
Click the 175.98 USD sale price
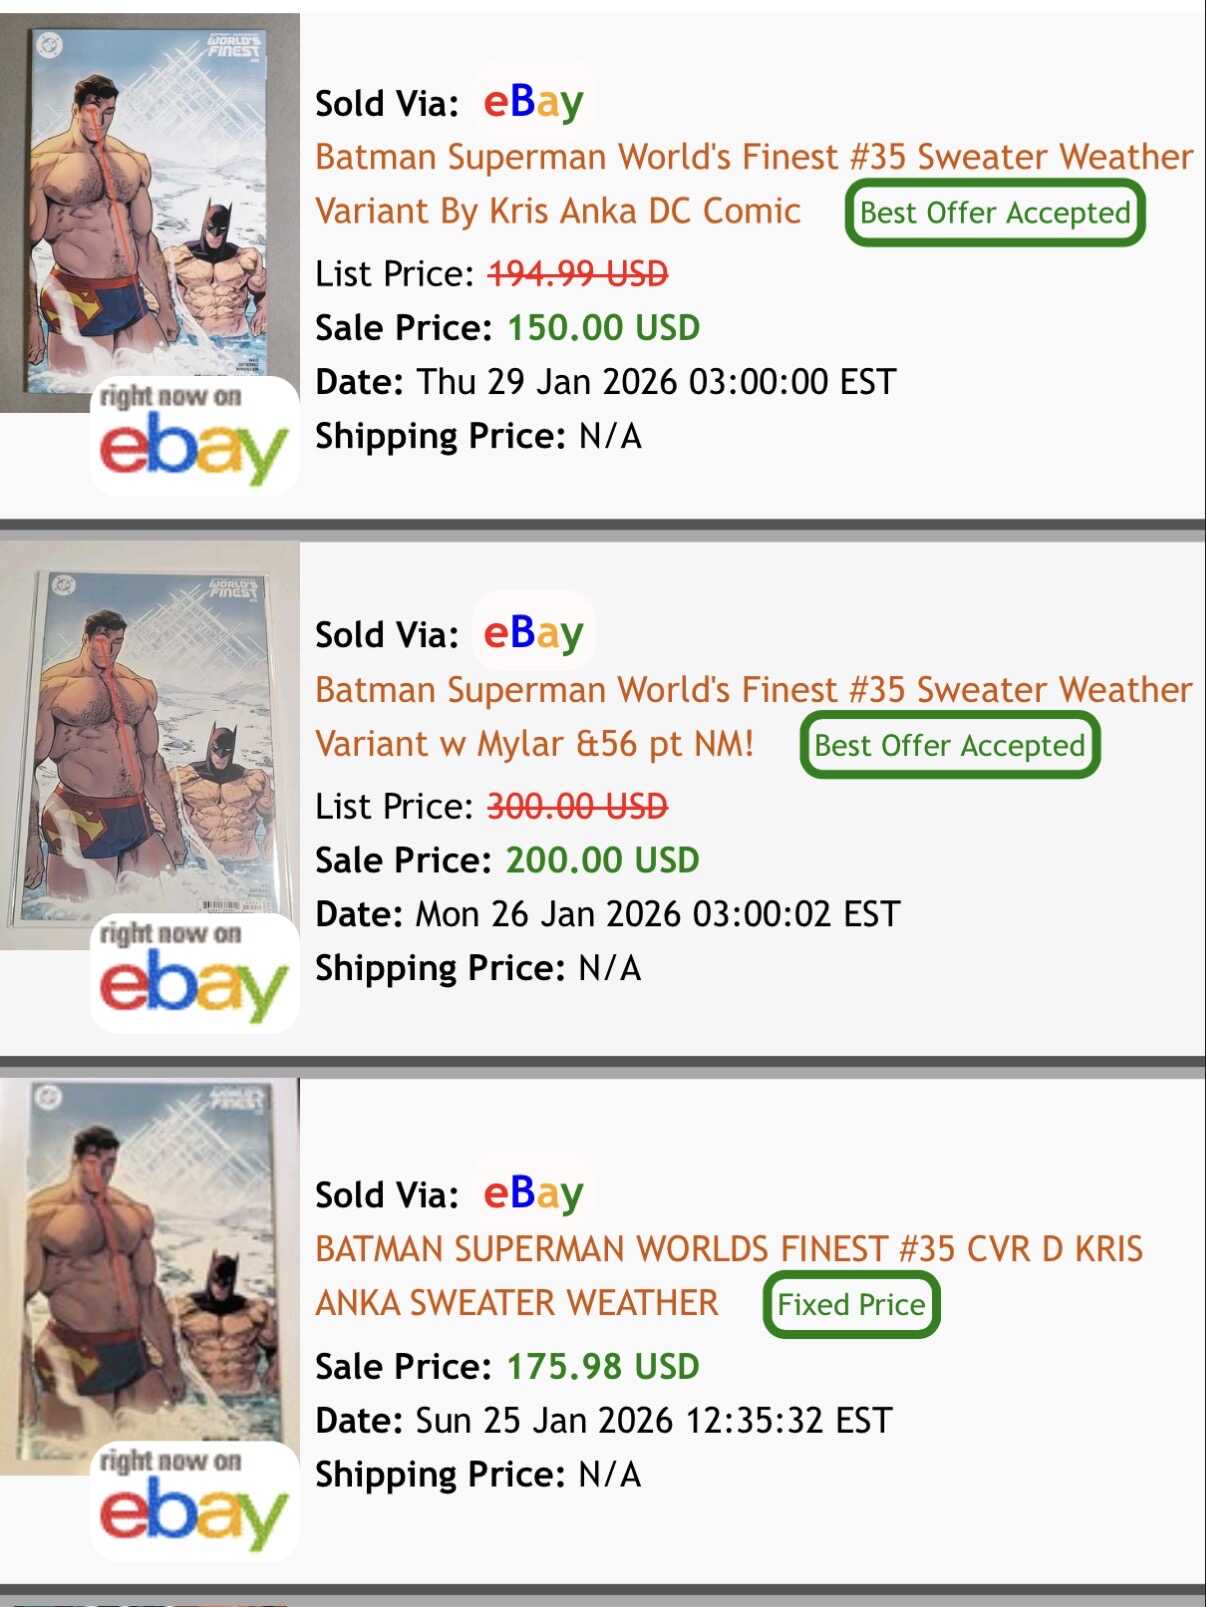click(x=603, y=1366)
